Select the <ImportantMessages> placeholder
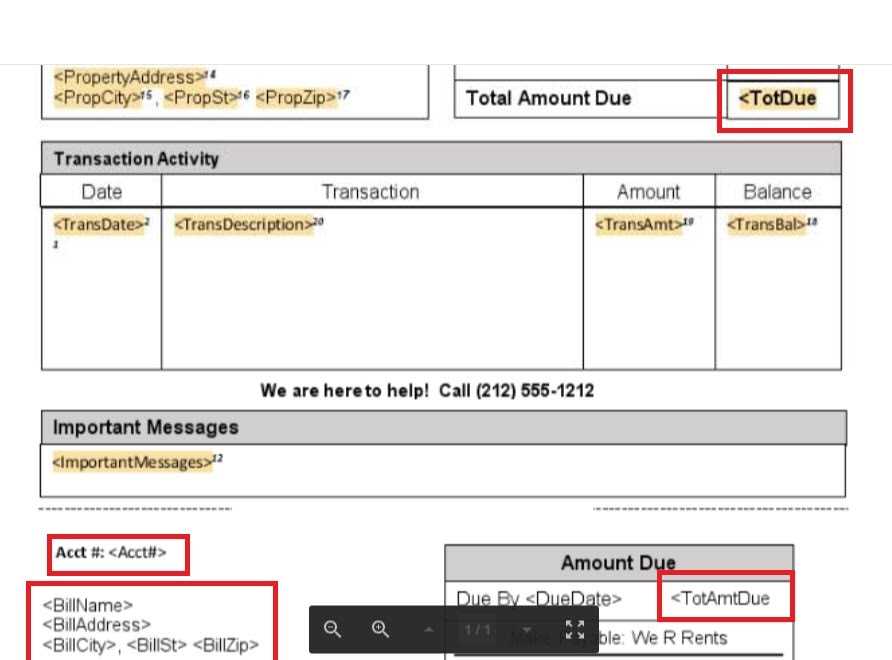 [132, 462]
